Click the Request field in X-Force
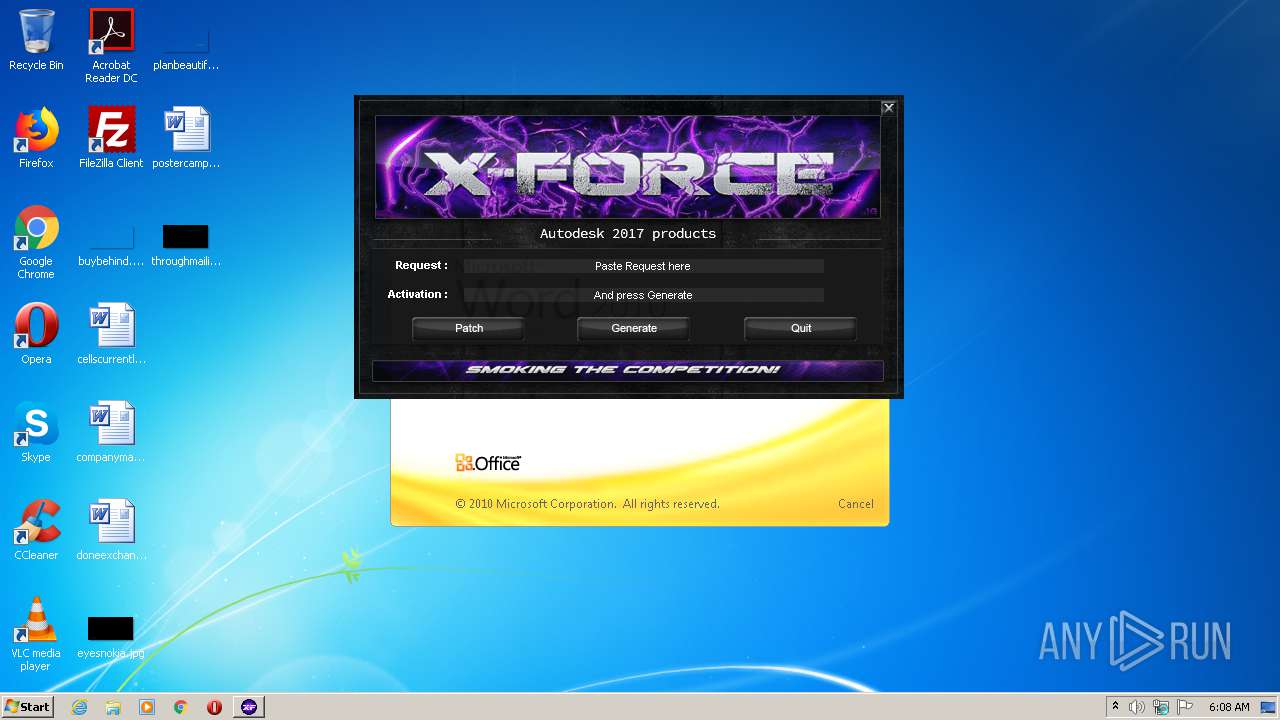The height and width of the screenshot is (720, 1280). tap(643, 266)
